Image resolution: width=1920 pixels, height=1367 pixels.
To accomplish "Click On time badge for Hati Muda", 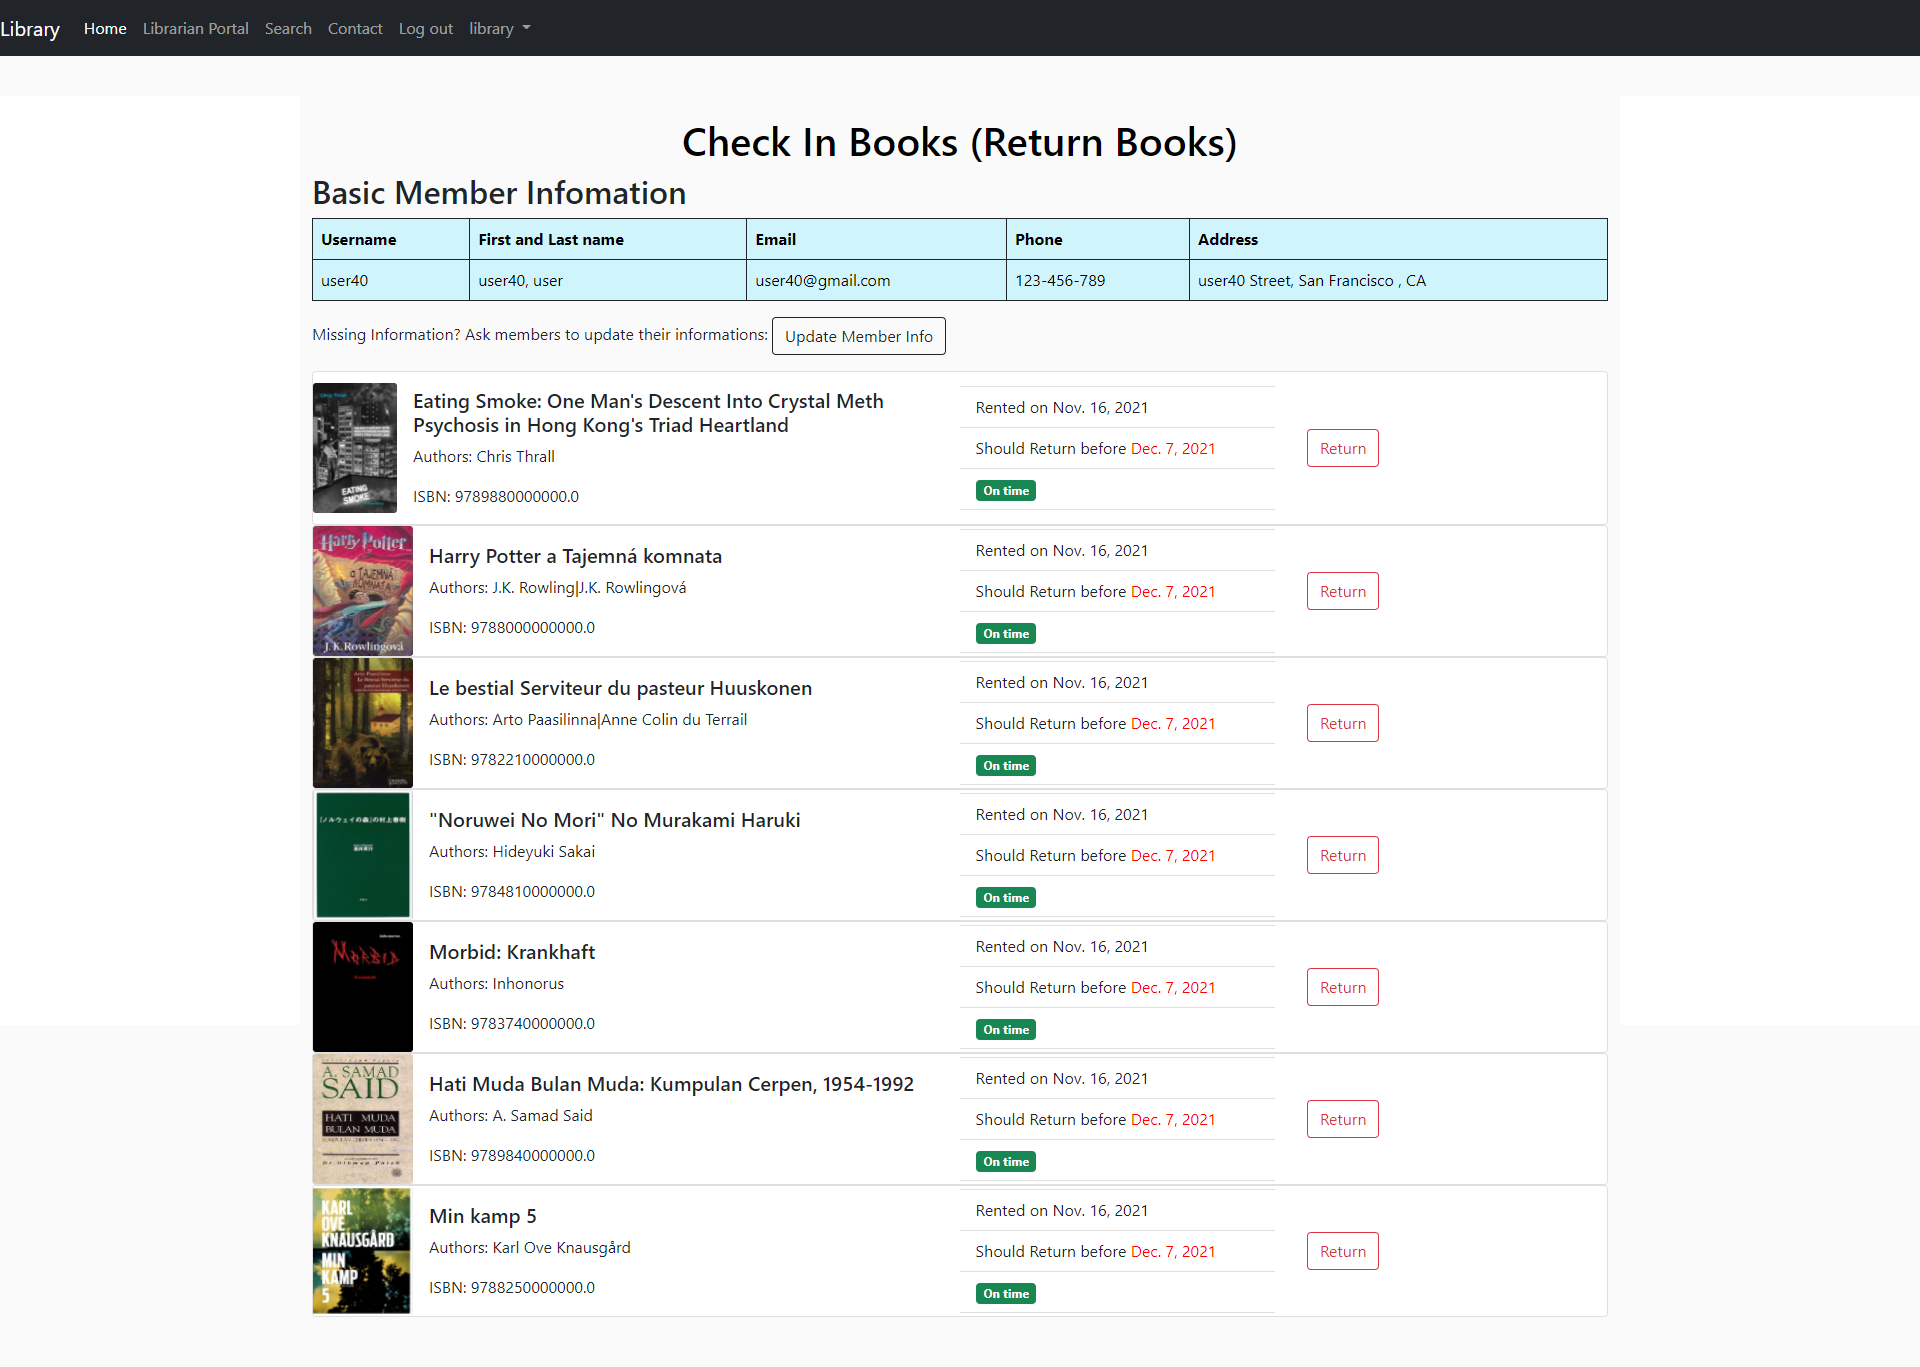I will 1005,1161.
